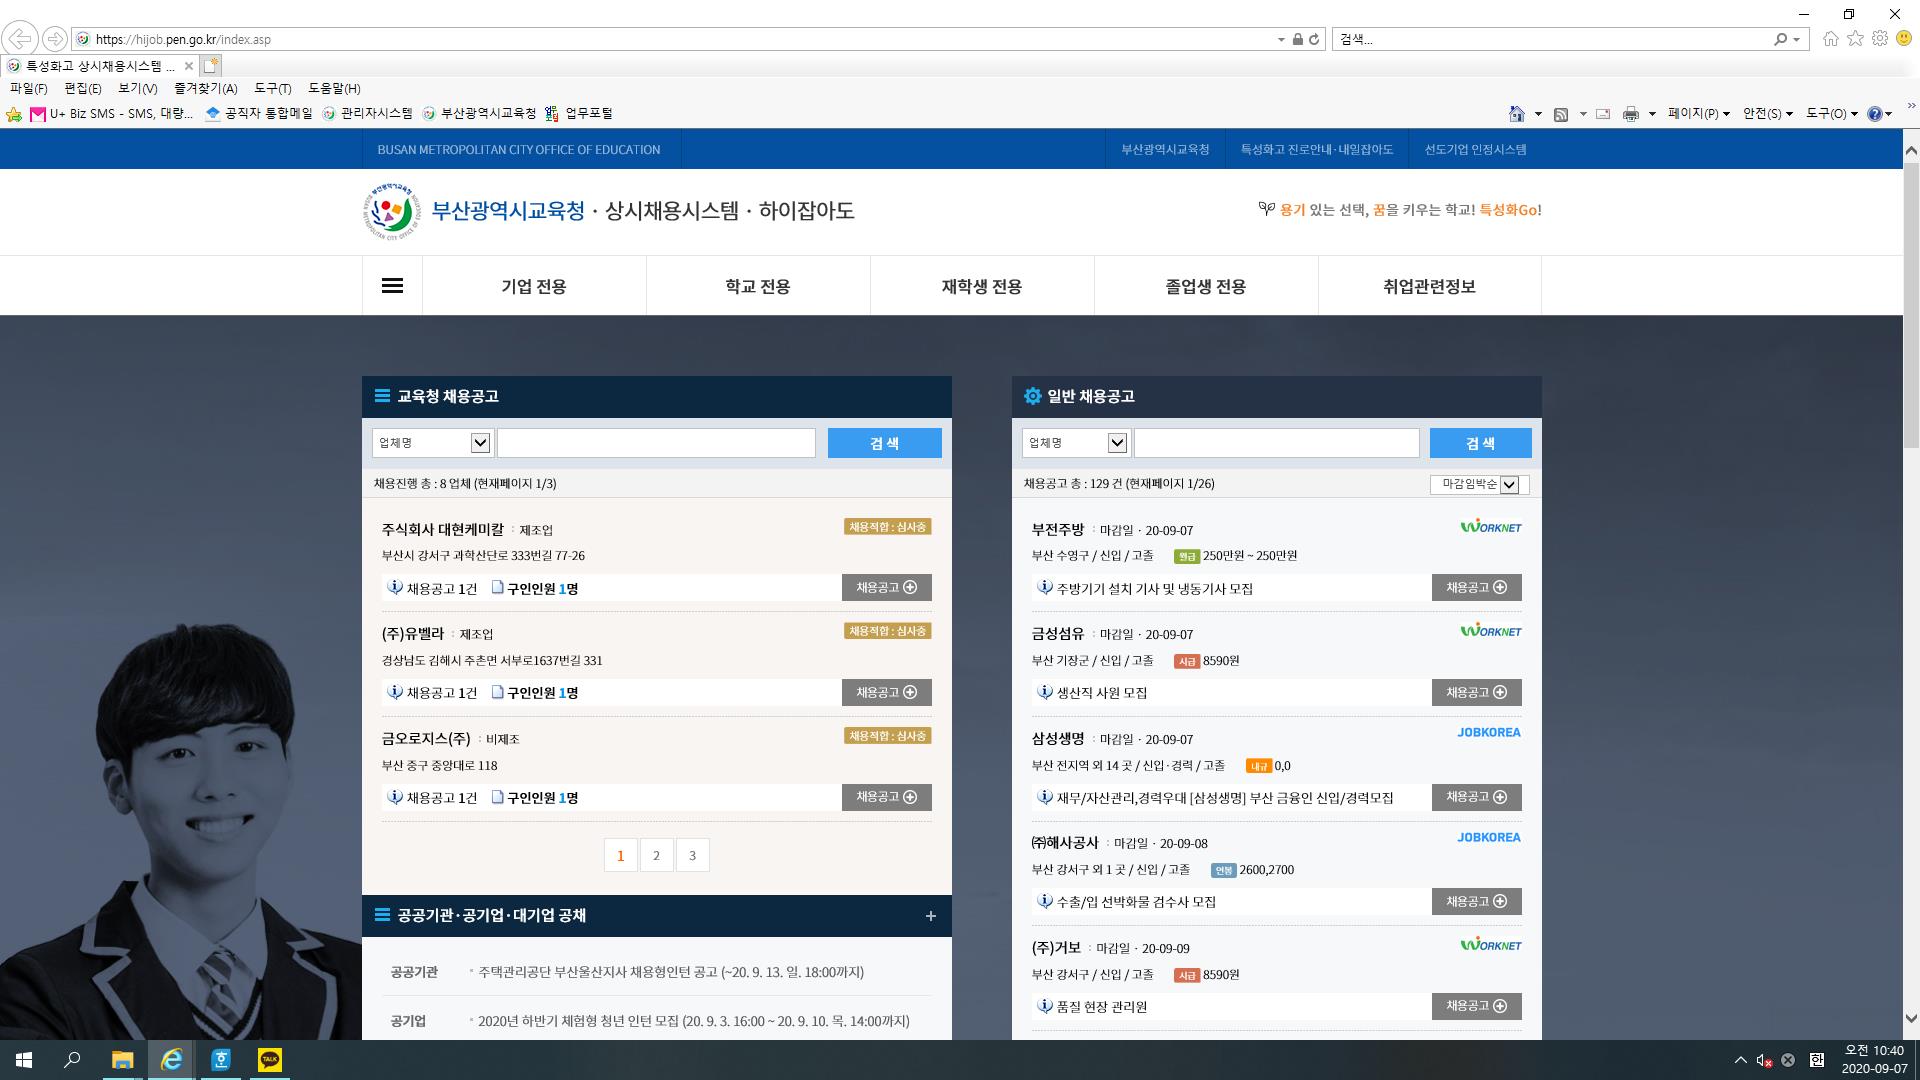Refresh the page with the reload icon

tap(1314, 39)
